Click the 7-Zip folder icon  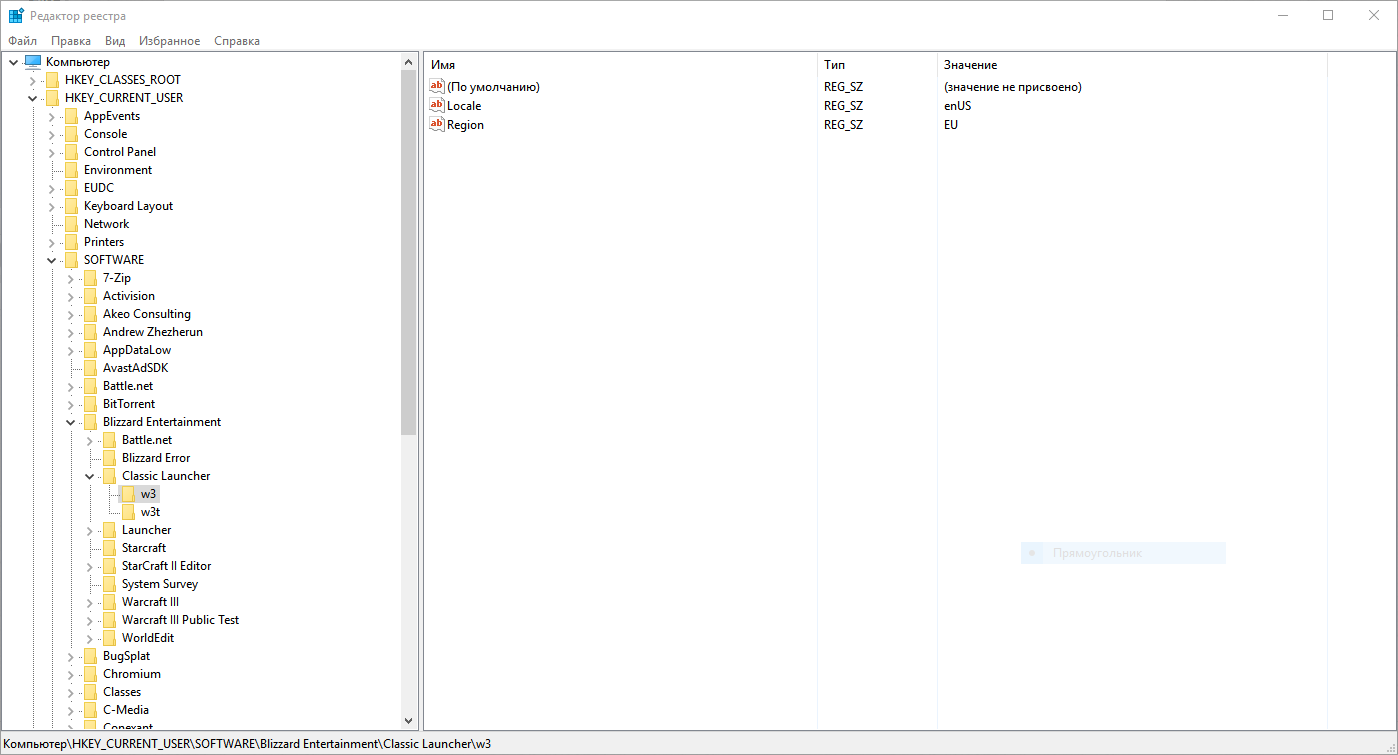click(x=90, y=278)
